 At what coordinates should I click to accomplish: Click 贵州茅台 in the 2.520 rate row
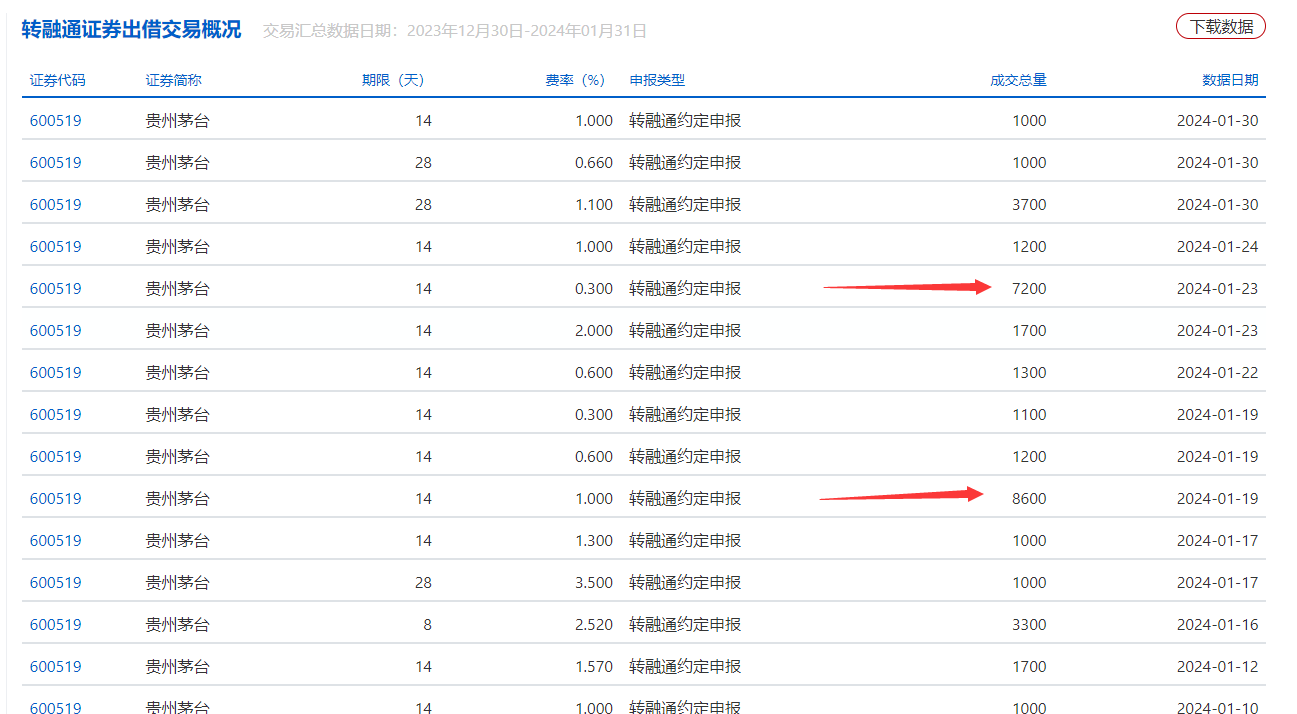pos(177,625)
